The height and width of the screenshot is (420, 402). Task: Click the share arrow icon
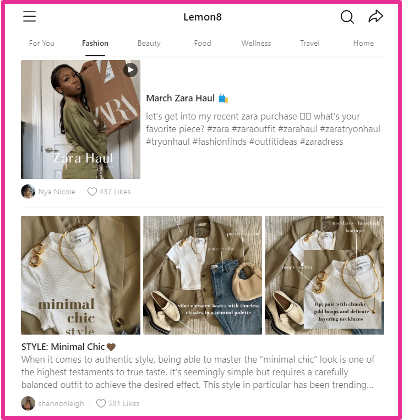pyautogui.click(x=376, y=16)
